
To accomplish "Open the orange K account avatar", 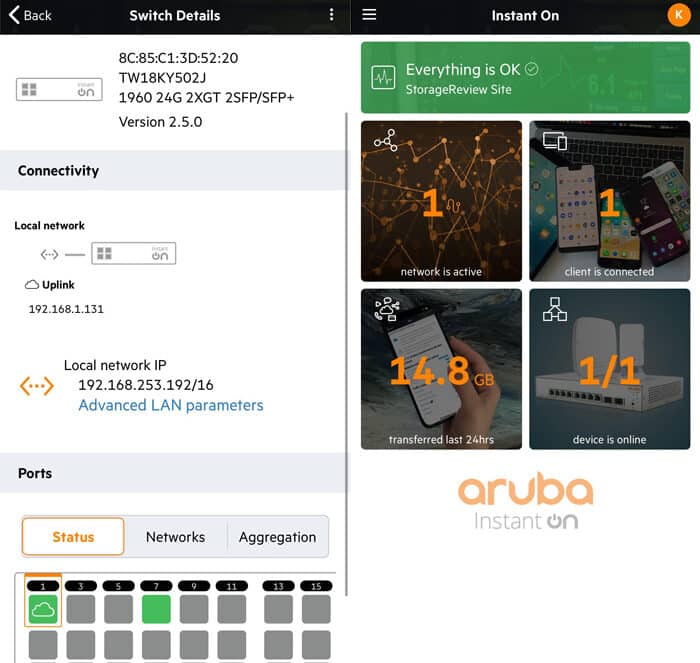I will 679,15.
